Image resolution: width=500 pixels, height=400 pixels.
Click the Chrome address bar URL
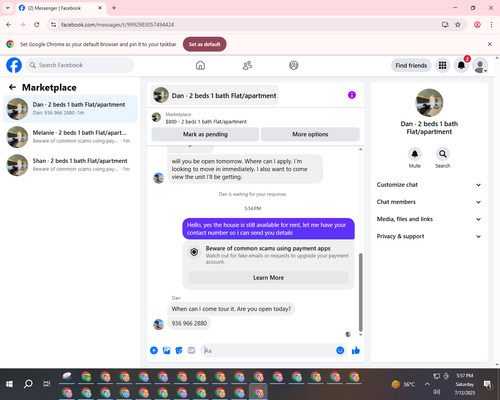click(x=117, y=25)
